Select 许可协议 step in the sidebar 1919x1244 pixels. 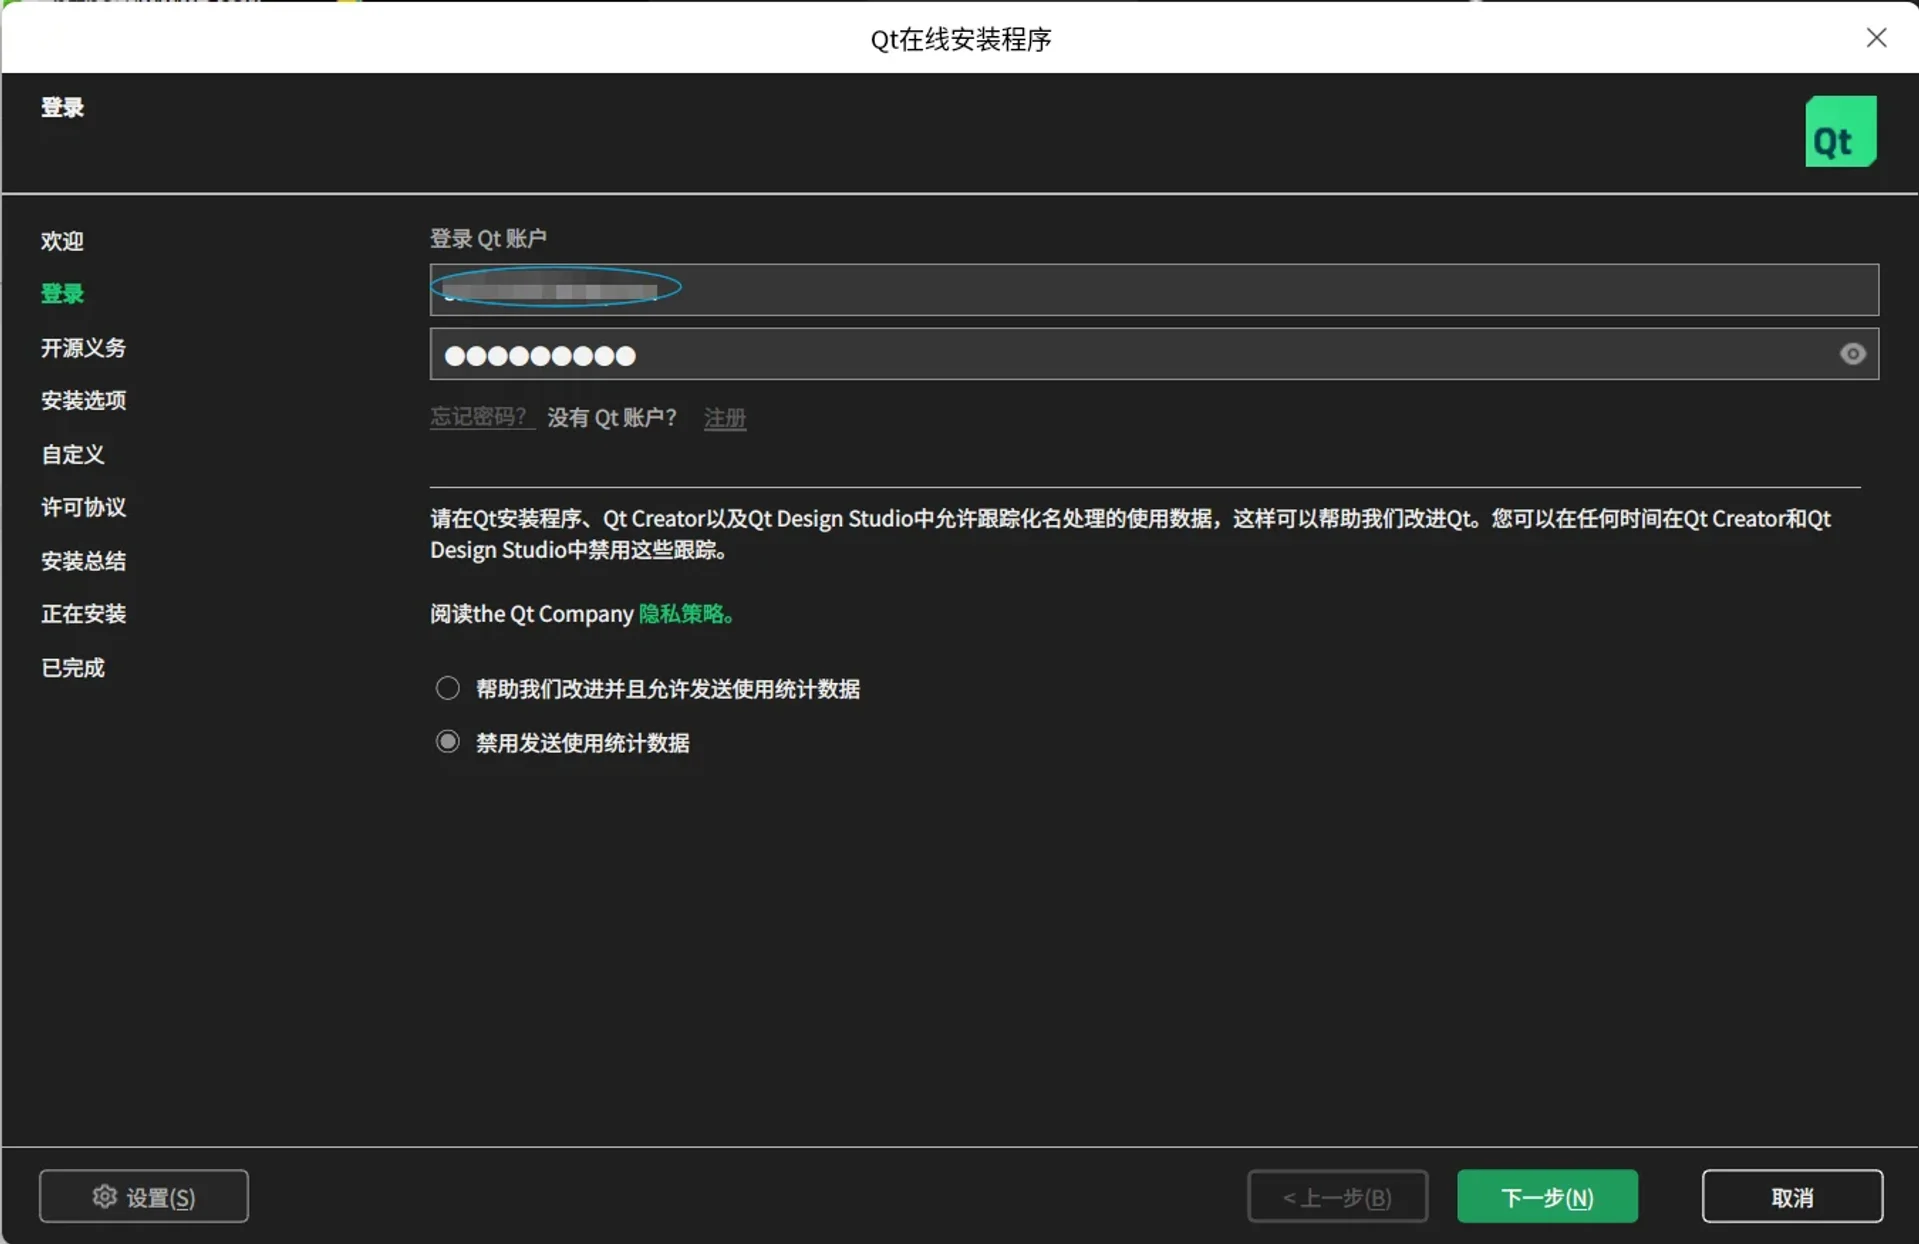[83, 507]
